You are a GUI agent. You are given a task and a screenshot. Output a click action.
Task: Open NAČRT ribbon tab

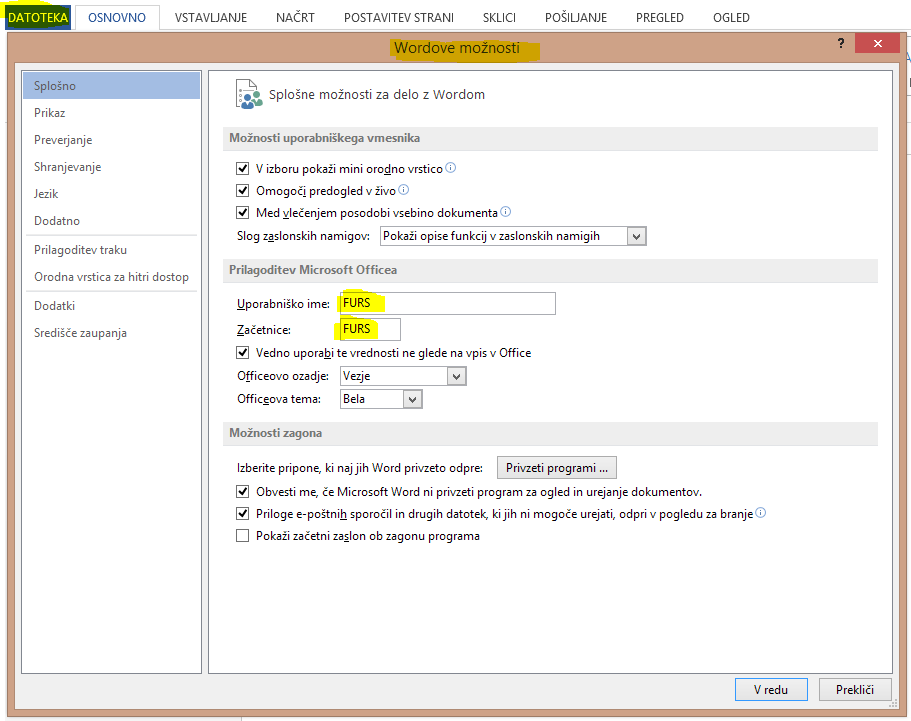pyautogui.click(x=295, y=17)
